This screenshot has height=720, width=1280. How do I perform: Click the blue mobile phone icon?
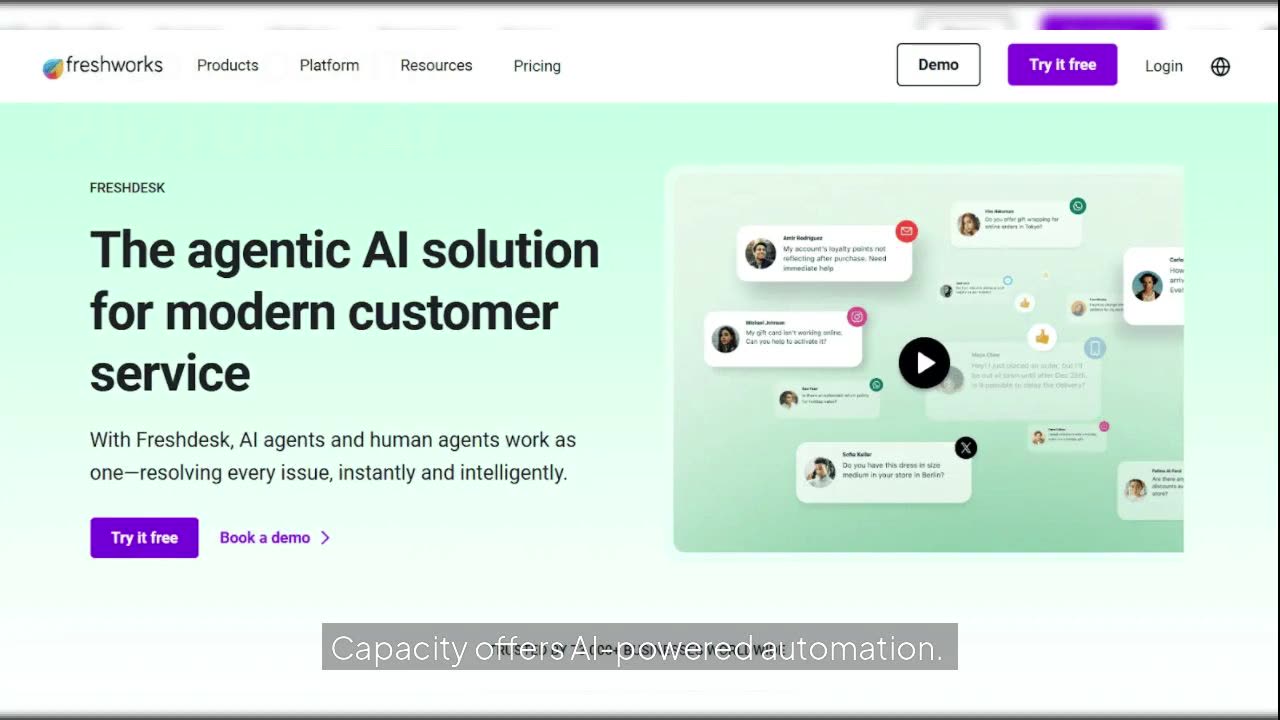1095,348
